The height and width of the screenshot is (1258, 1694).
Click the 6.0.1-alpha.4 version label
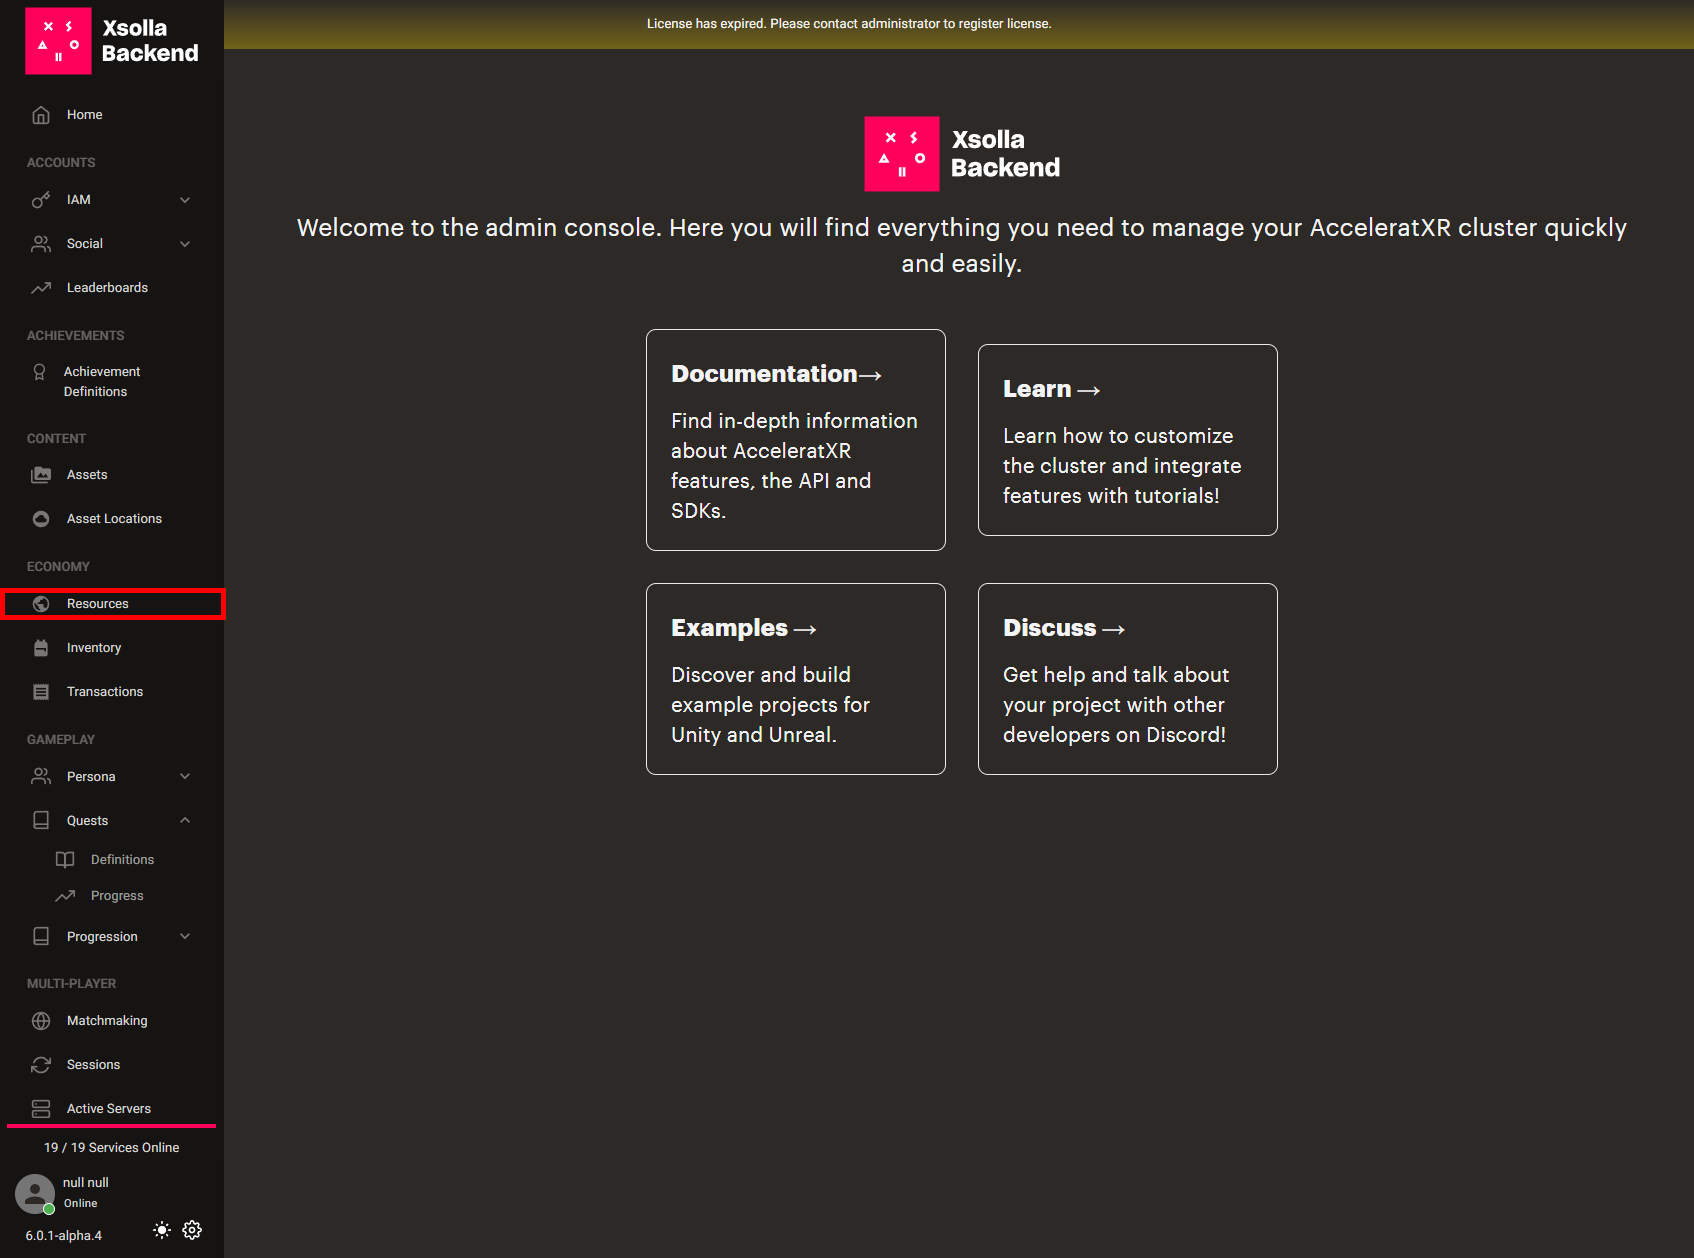(64, 1236)
